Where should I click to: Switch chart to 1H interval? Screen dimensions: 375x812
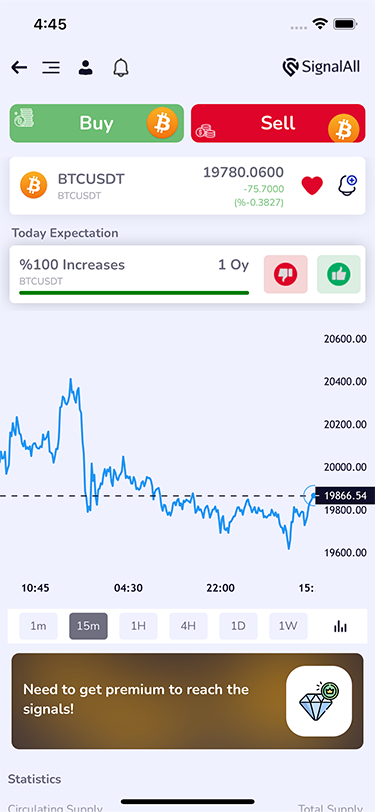[138, 626]
